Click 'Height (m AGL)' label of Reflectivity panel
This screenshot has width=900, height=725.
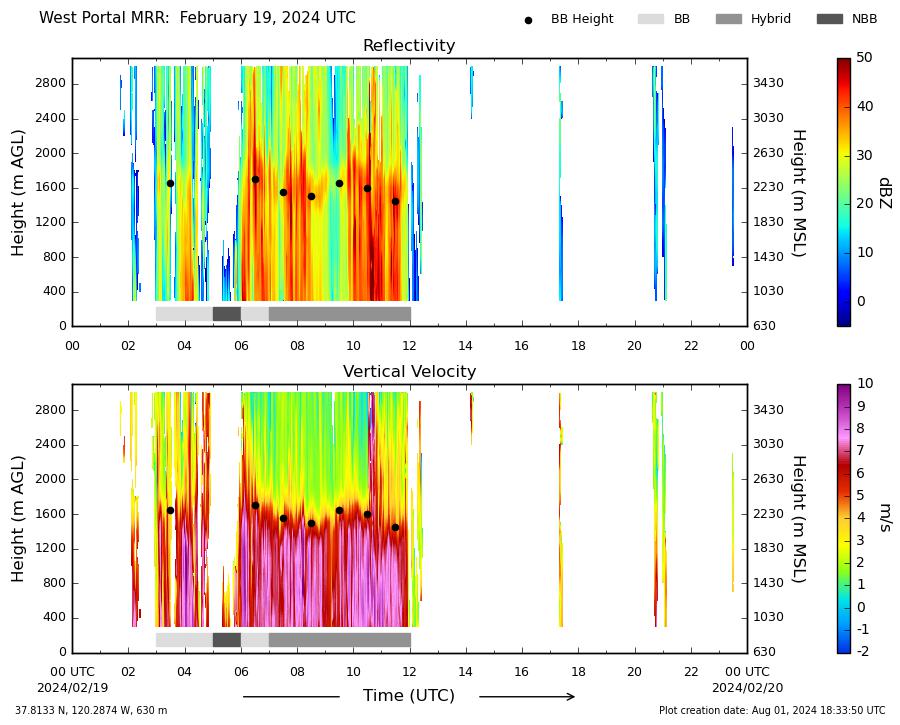[18, 193]
